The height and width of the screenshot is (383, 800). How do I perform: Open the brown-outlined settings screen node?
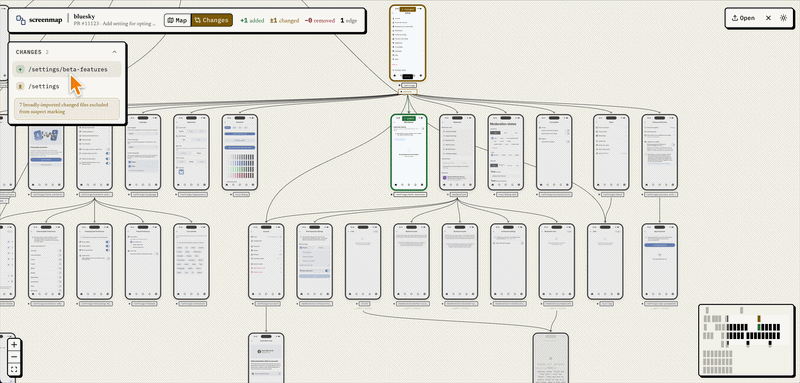pyautogui.click(x=408, y=43)
